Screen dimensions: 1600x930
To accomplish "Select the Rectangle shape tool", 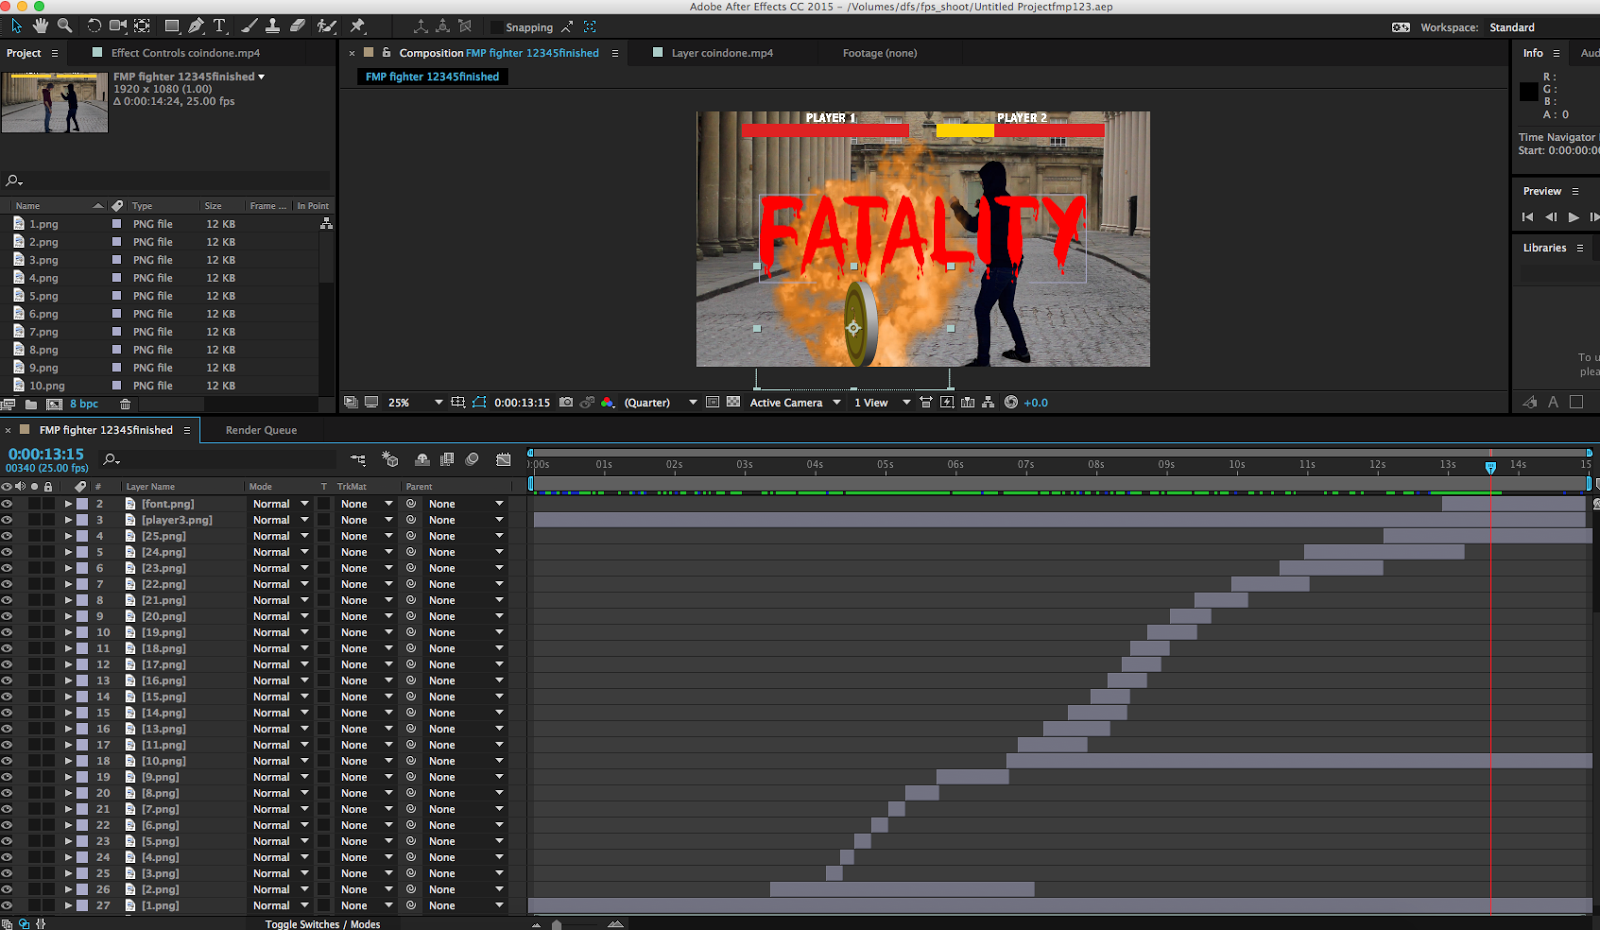I will tap(172, 26).
